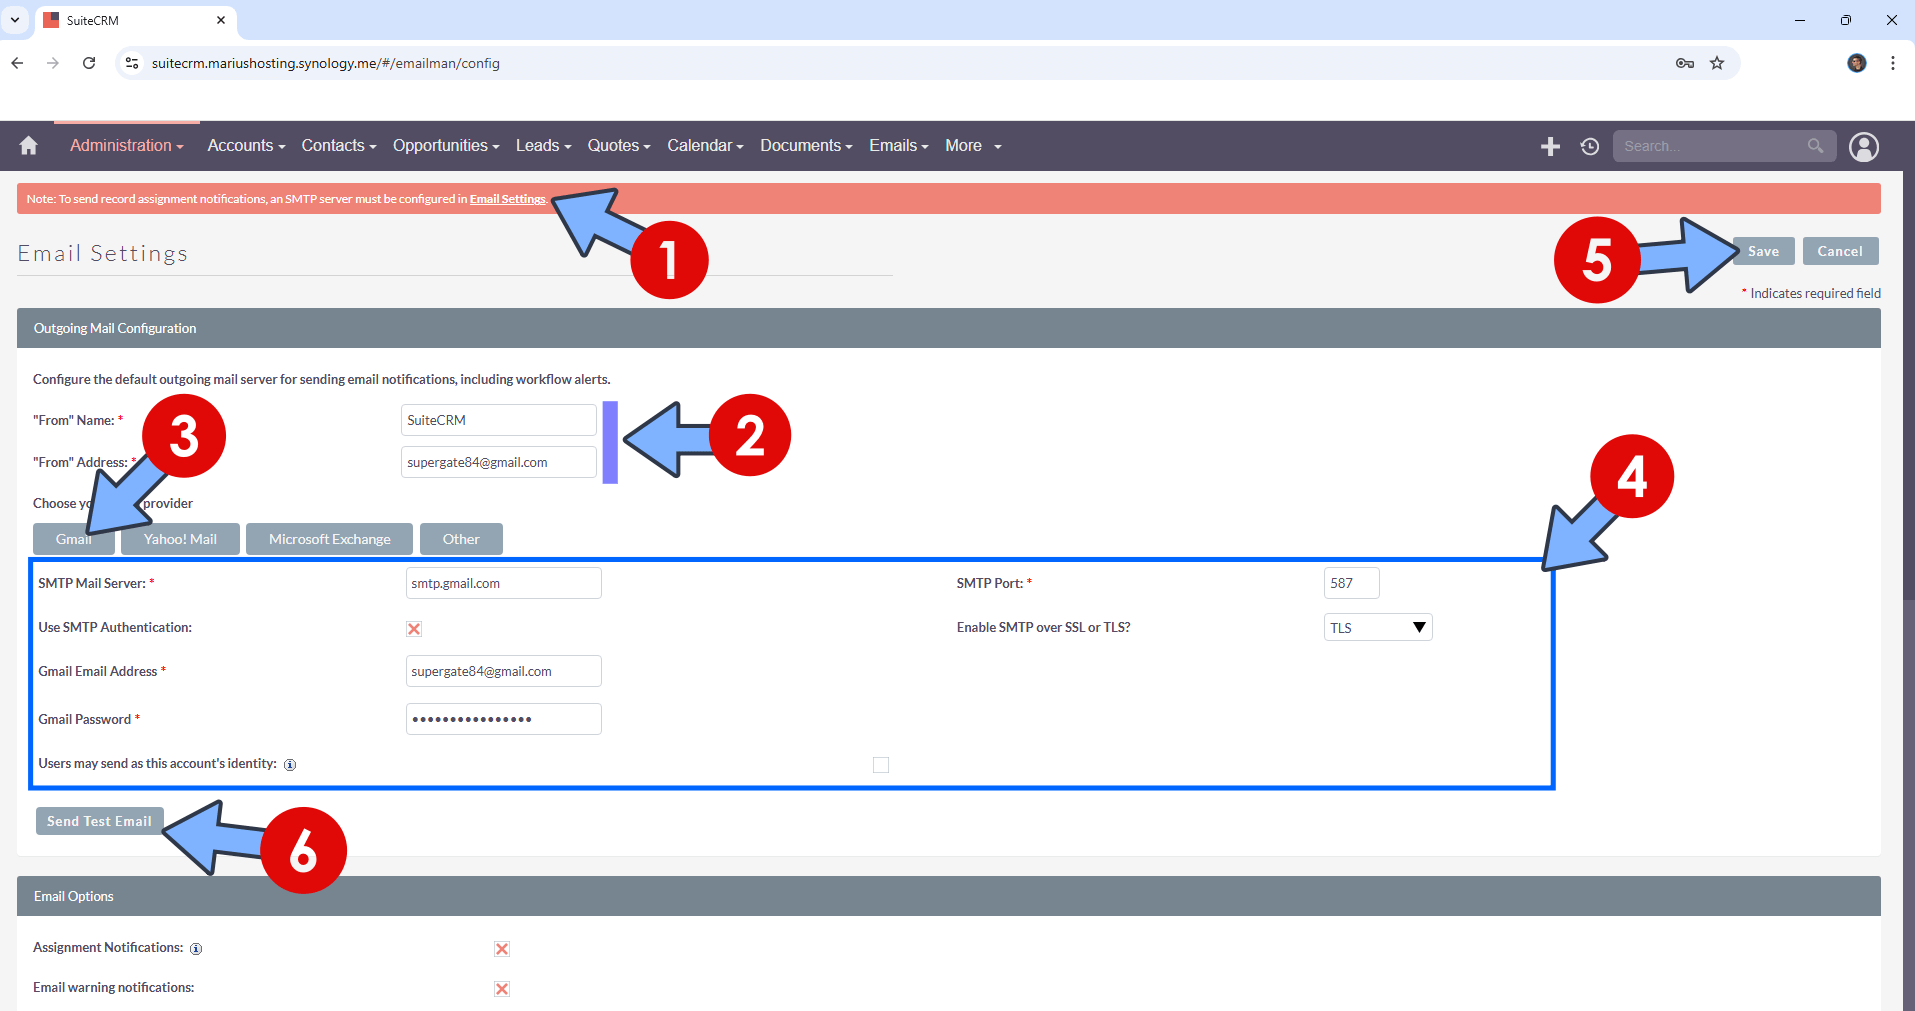Click the browser back arrow

coord(17,63)
